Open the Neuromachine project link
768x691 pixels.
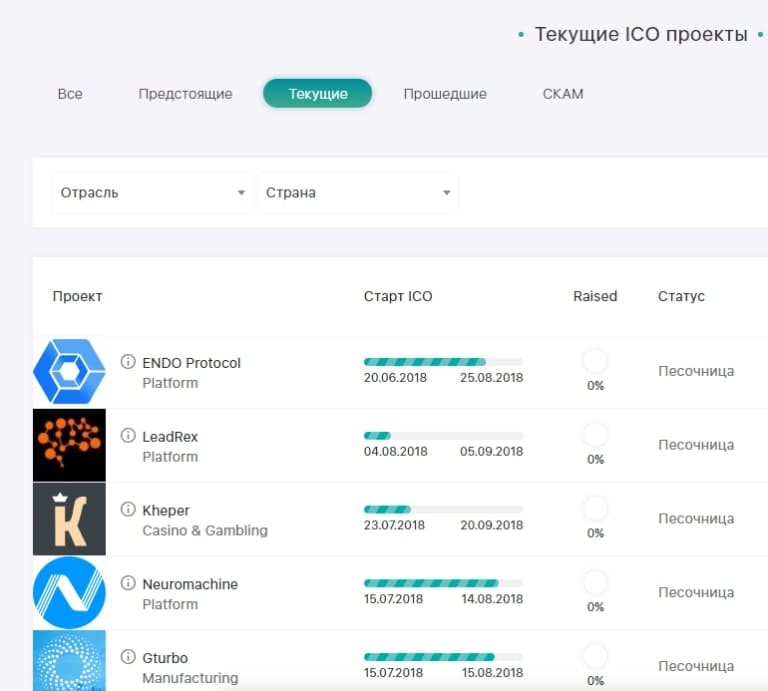[x=190, y=584]
